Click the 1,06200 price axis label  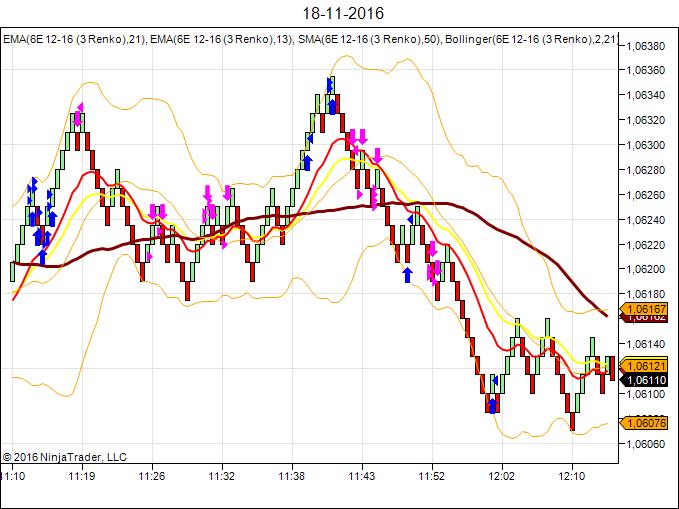click(646, 269)
